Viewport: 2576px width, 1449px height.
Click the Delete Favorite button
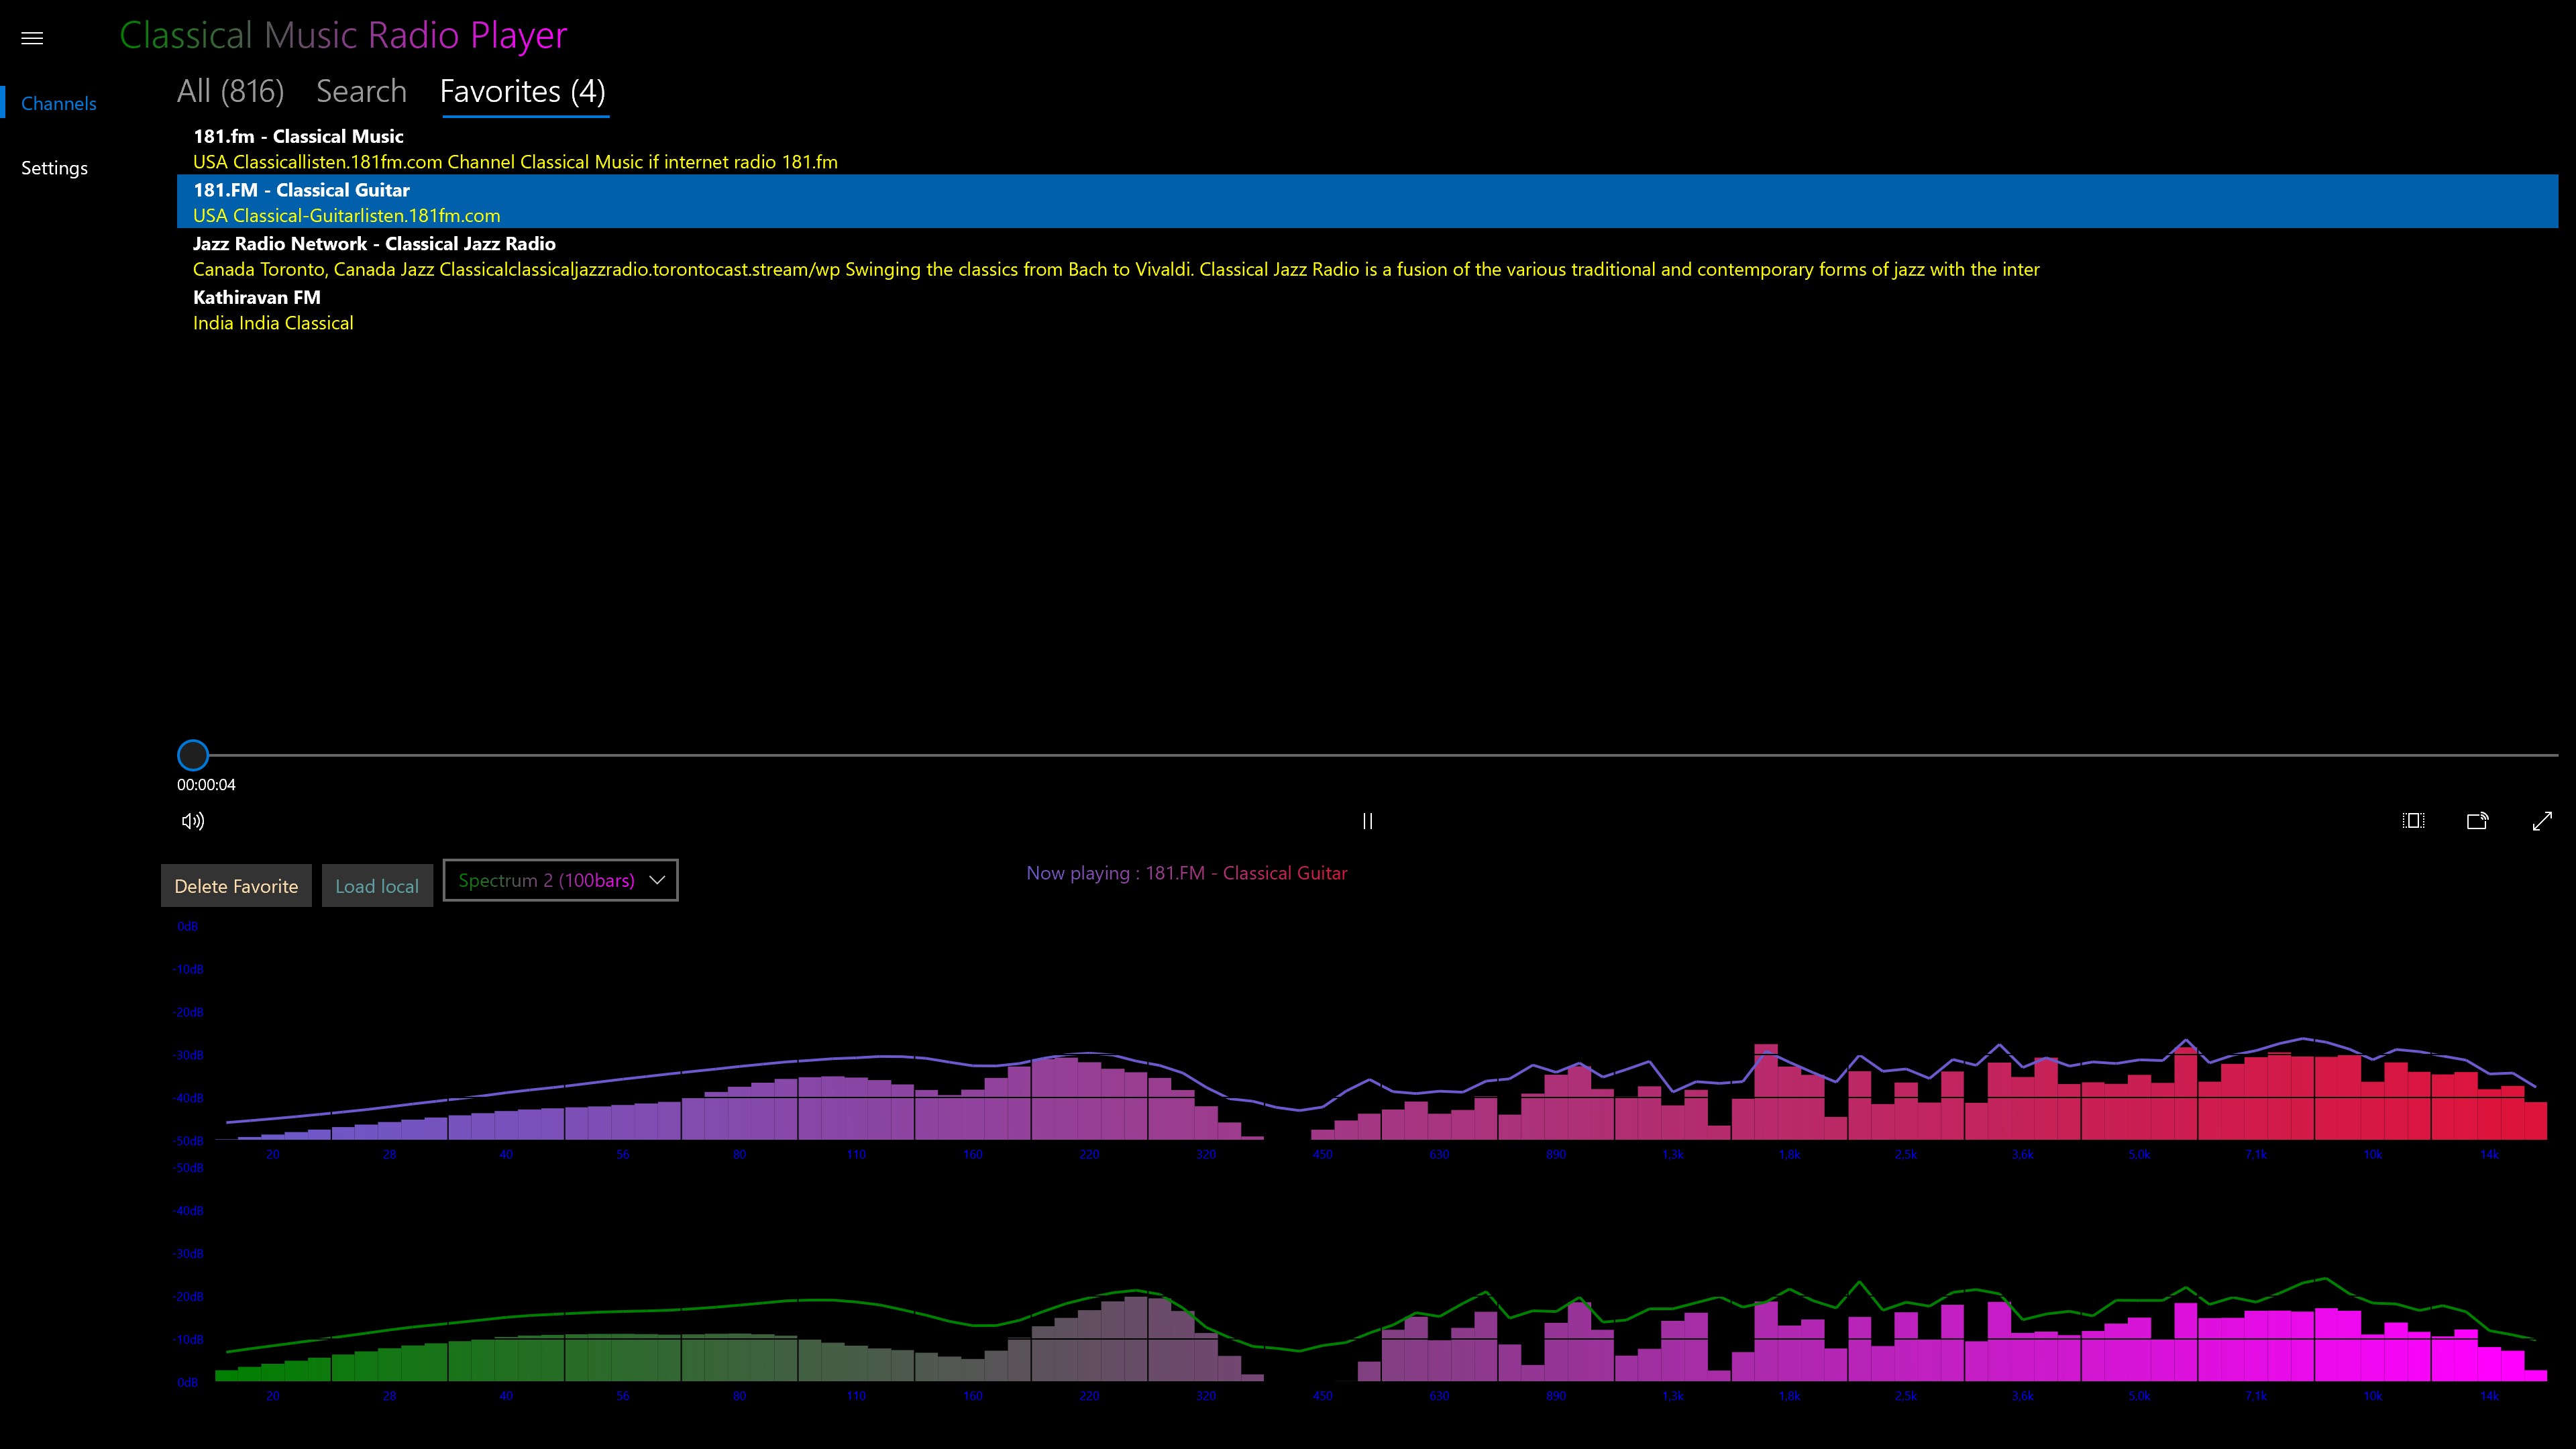[236, 886]
